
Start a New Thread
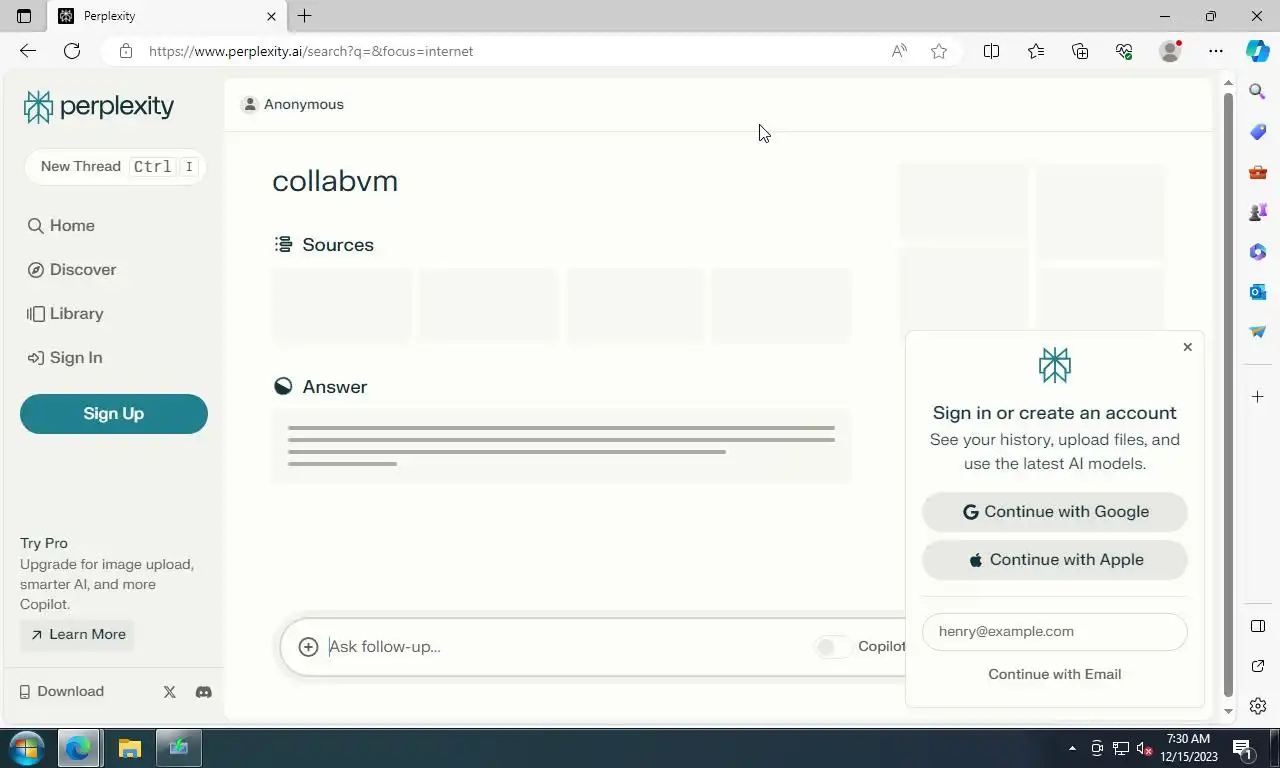[x=114, y=167]
